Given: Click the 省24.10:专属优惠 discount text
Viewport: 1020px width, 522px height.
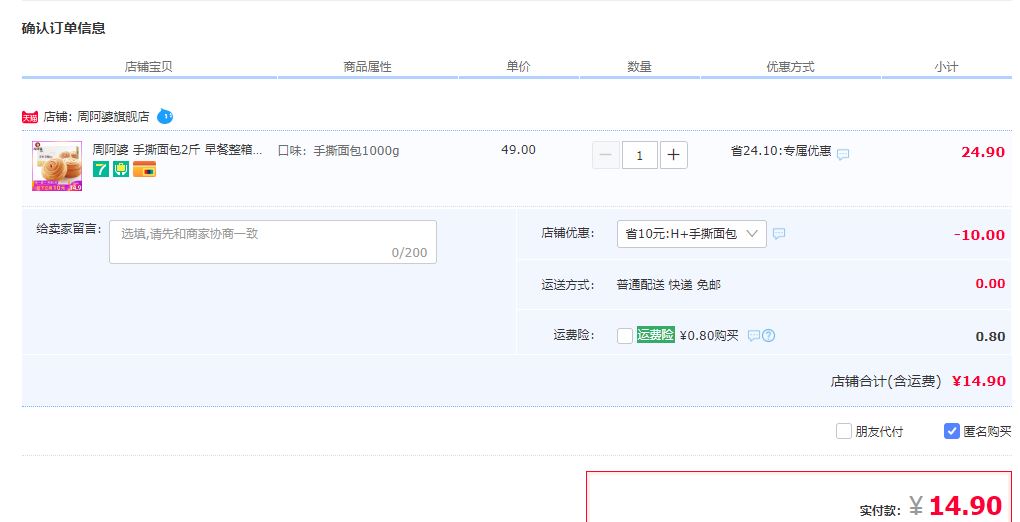Looking at the screenshot, I should point(781,151).
